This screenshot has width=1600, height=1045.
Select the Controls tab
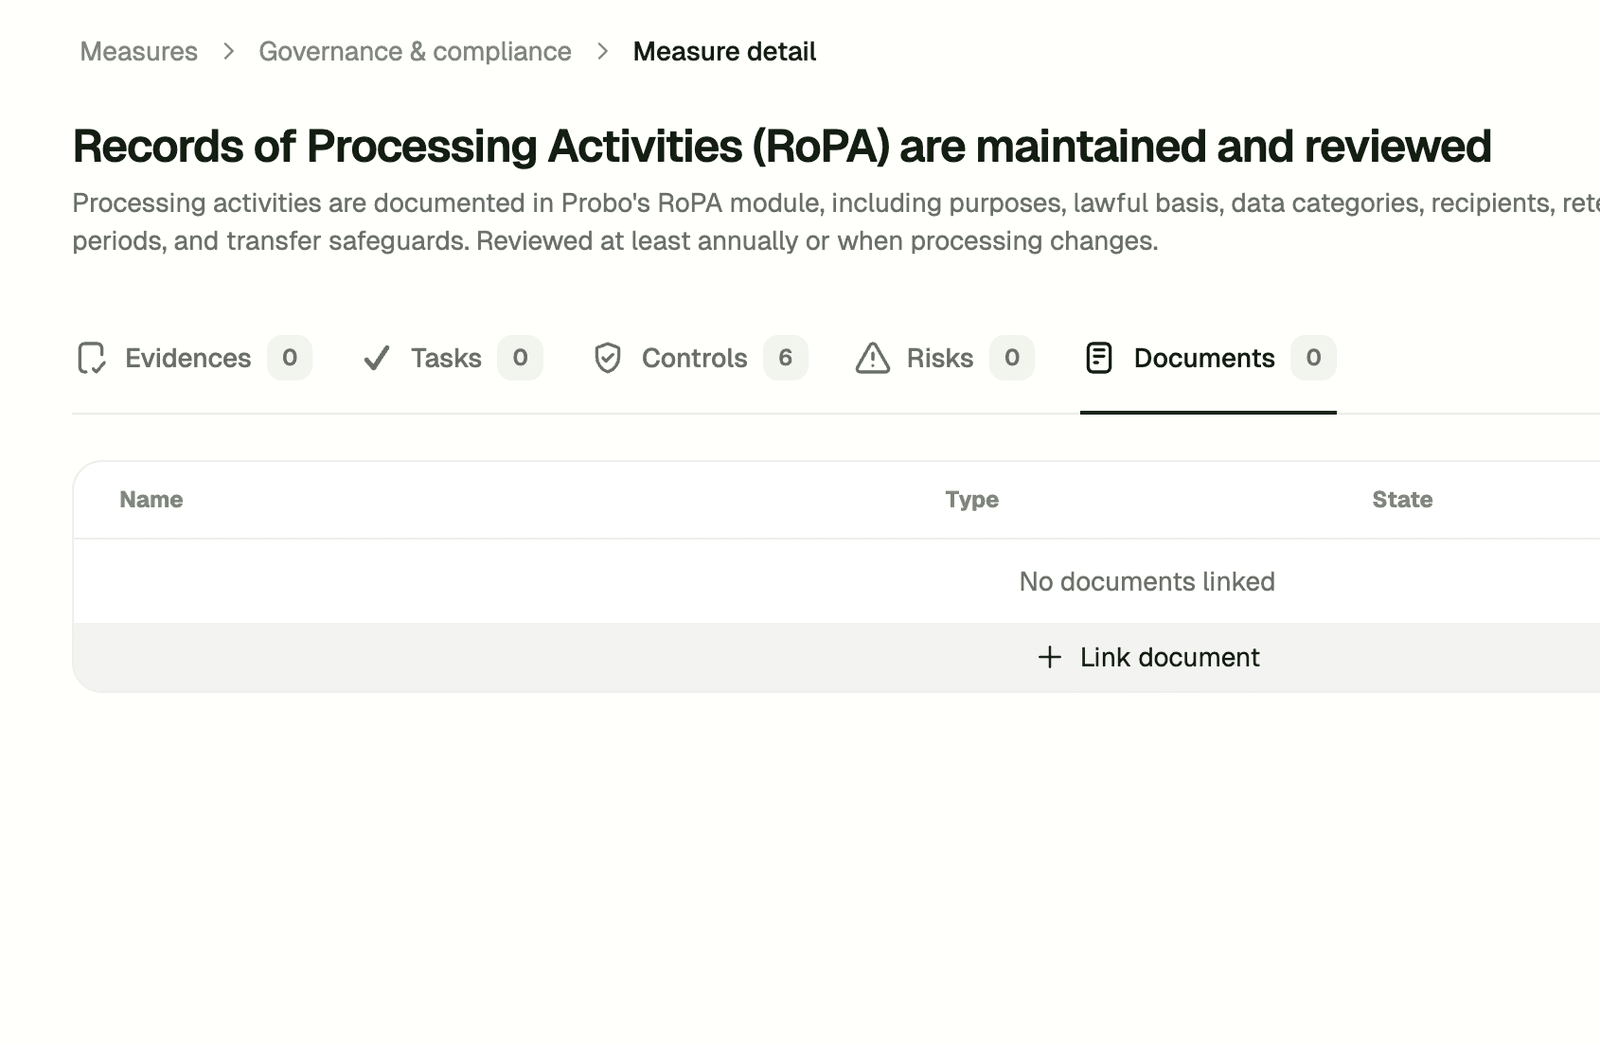click(x=700, y=358)
